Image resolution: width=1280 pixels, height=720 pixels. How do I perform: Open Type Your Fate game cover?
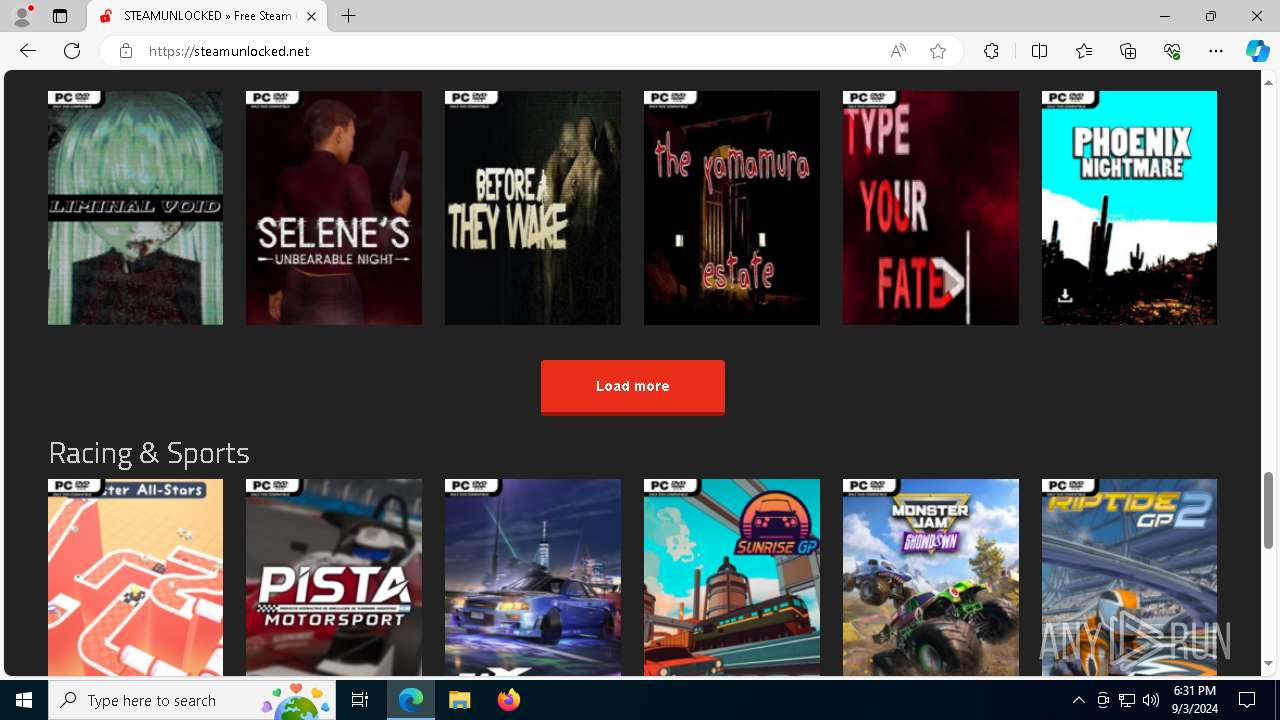[x=931, y=208]
